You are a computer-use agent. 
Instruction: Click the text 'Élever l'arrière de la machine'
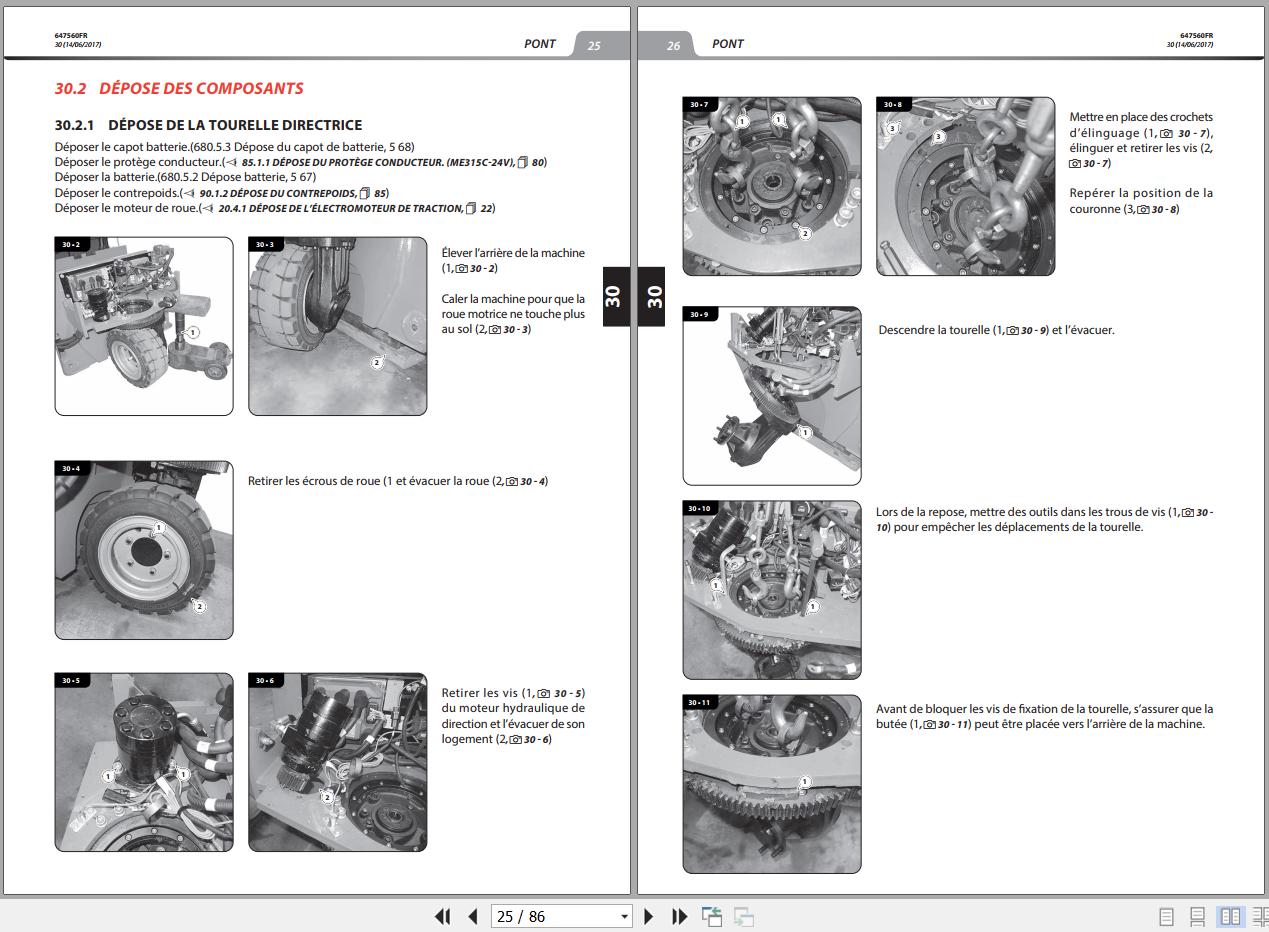click(x=513, y=253)
